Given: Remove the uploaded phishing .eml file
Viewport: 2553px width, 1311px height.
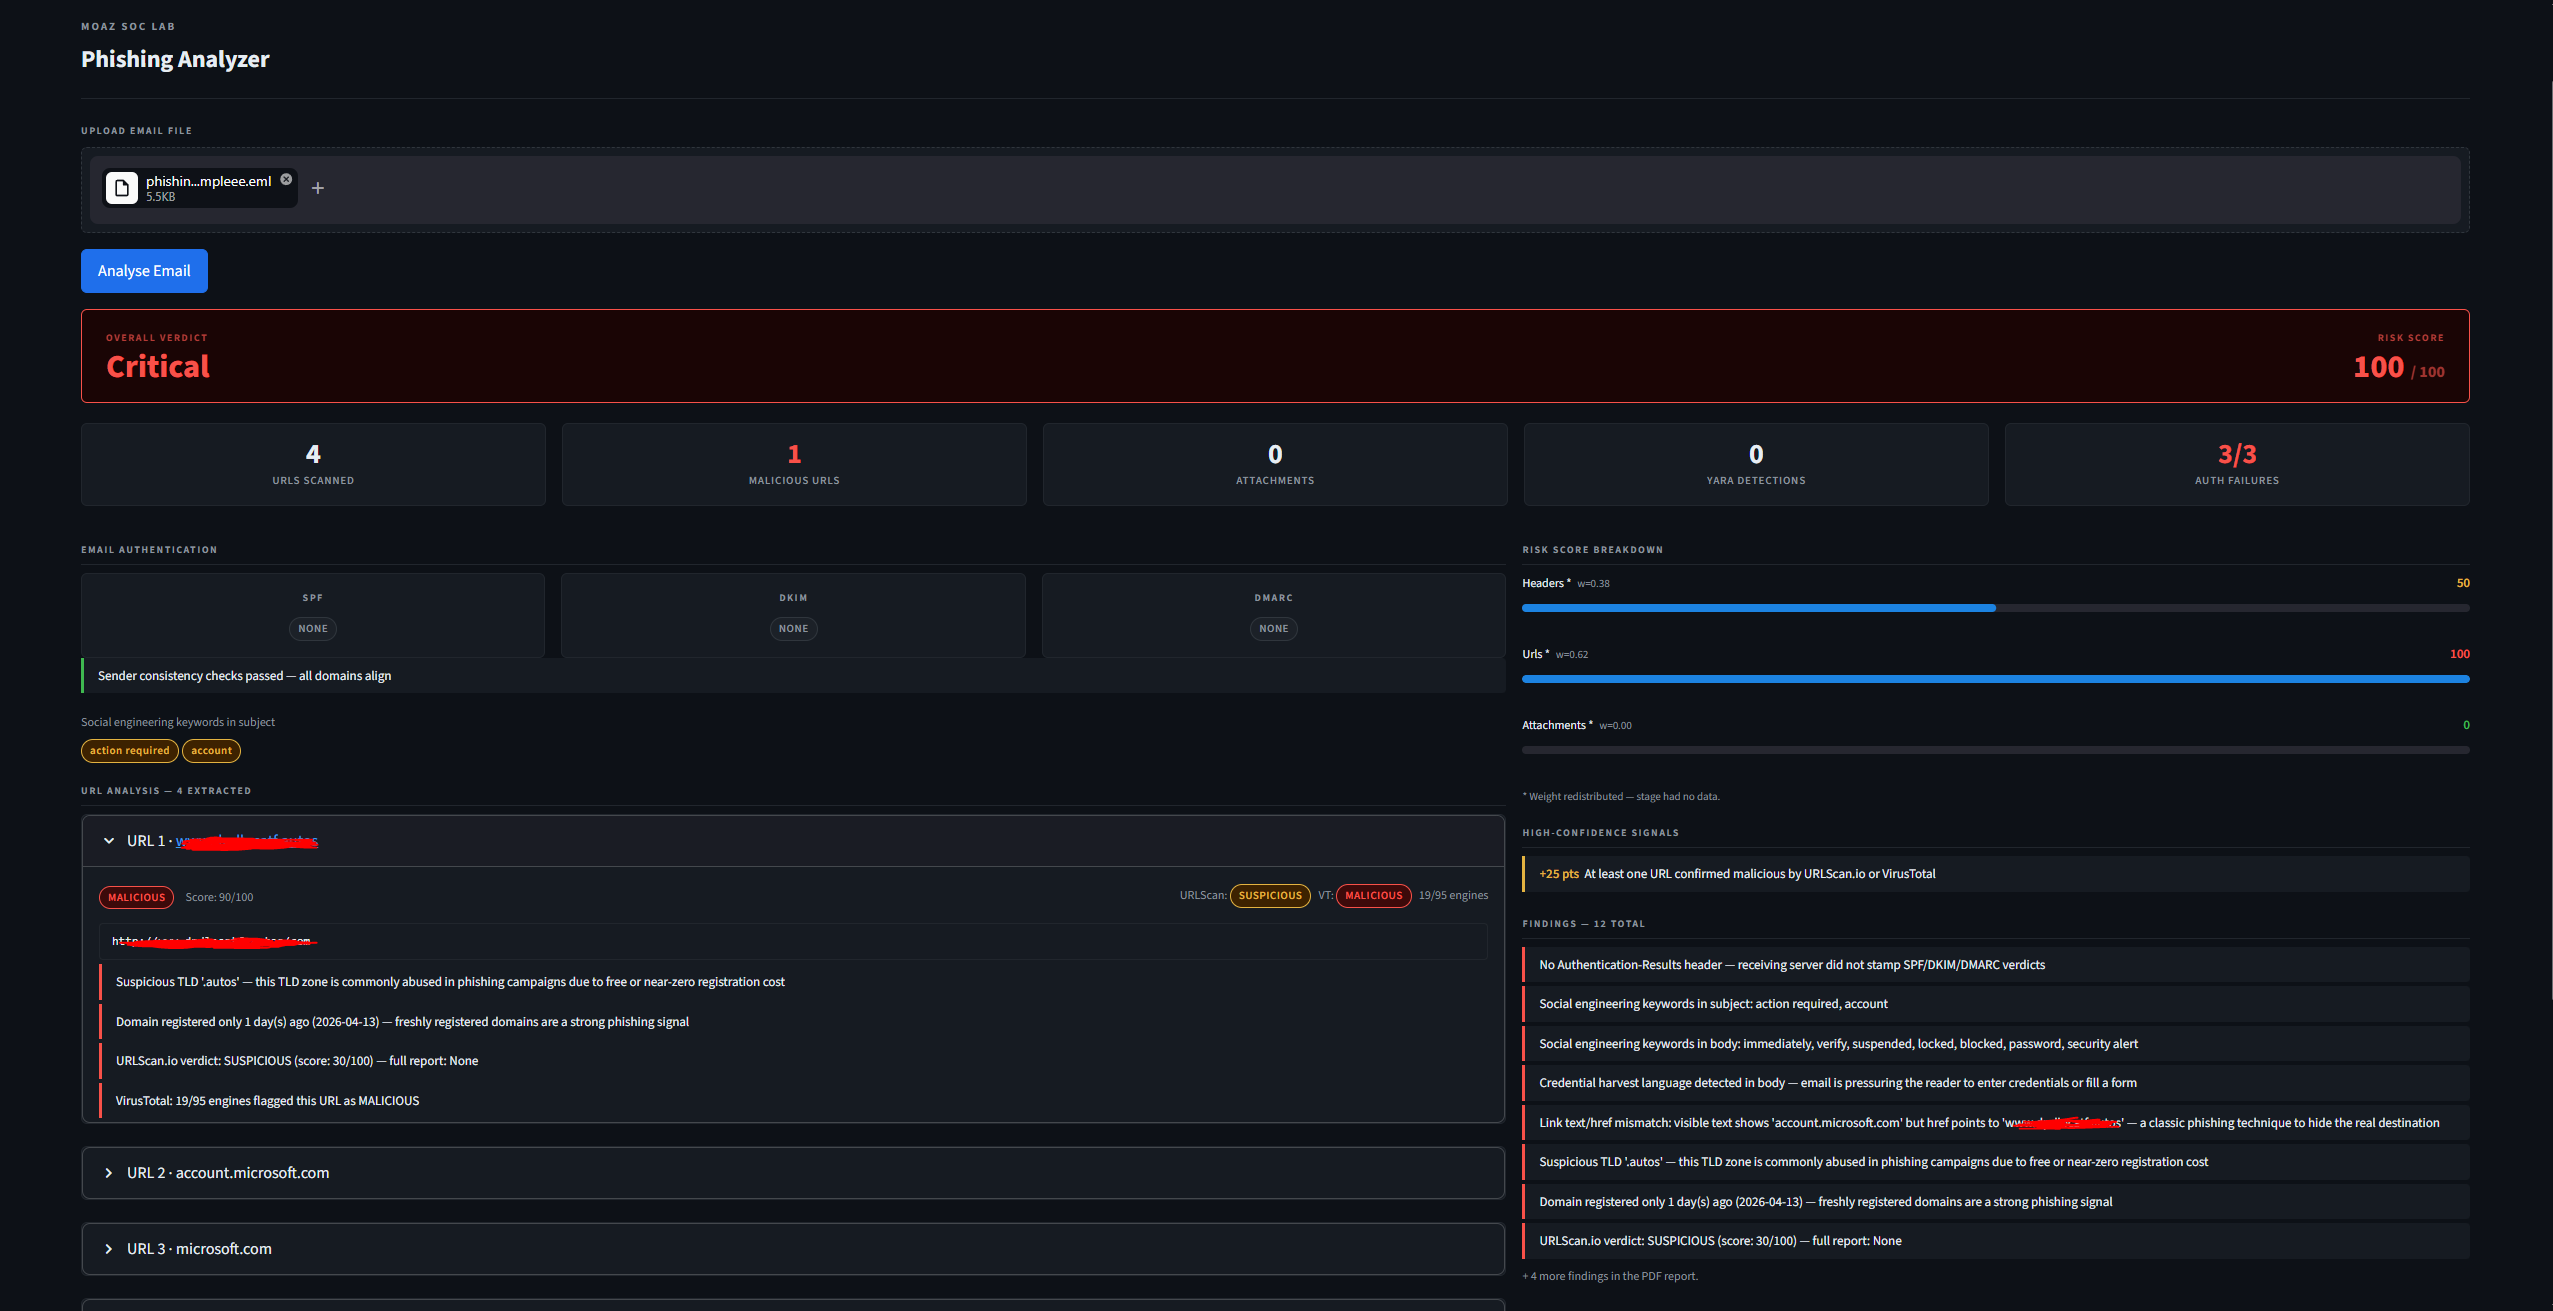Looking at the screenshot, I should tap(286, 179).
